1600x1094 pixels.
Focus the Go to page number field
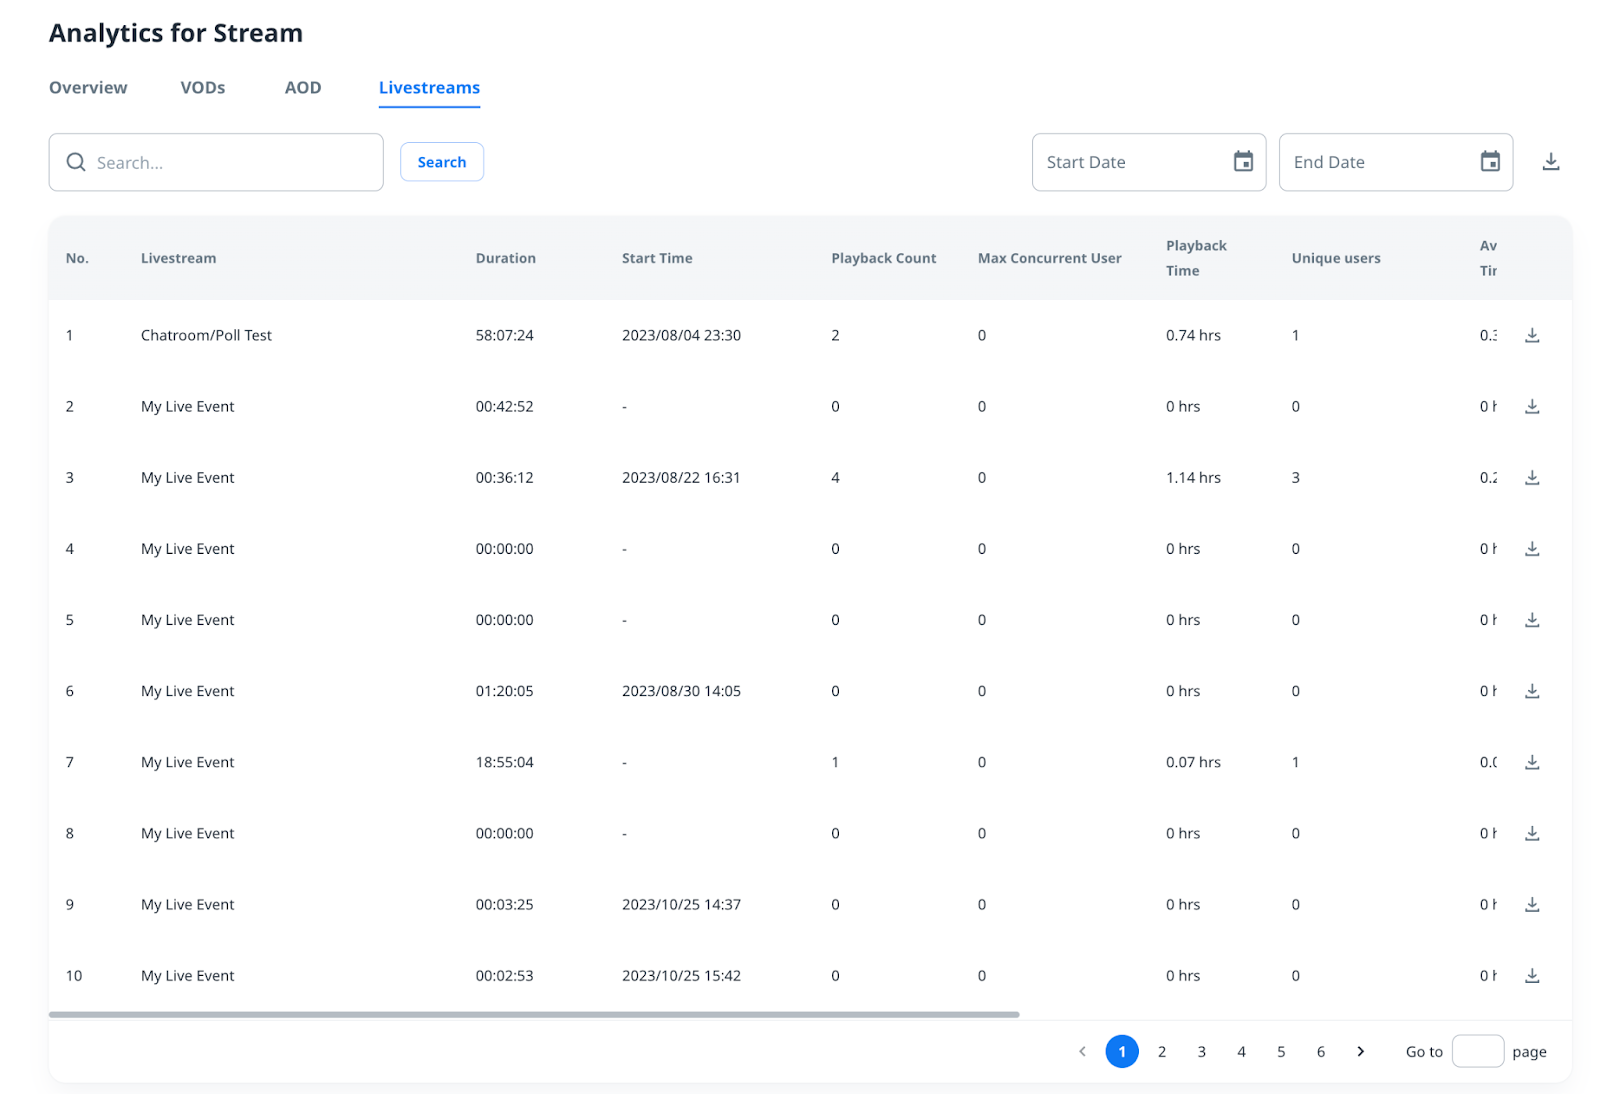click(1477, 1051)
